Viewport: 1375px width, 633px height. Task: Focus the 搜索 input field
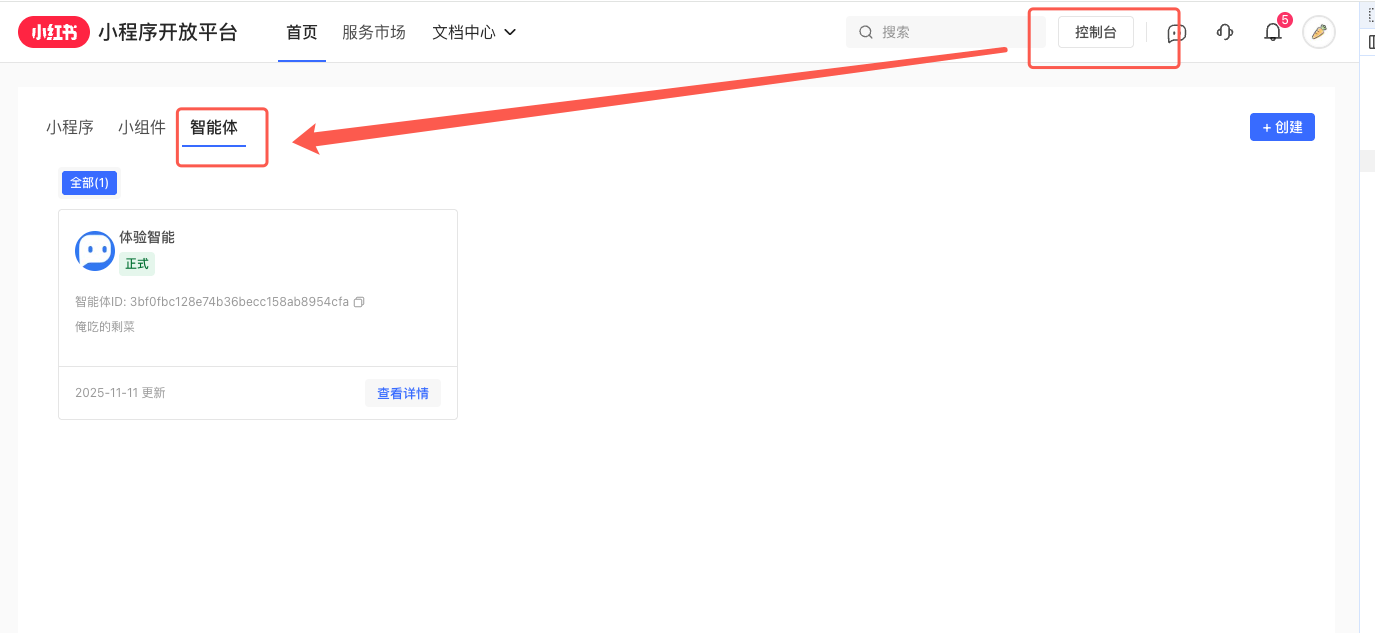[950, 32]
